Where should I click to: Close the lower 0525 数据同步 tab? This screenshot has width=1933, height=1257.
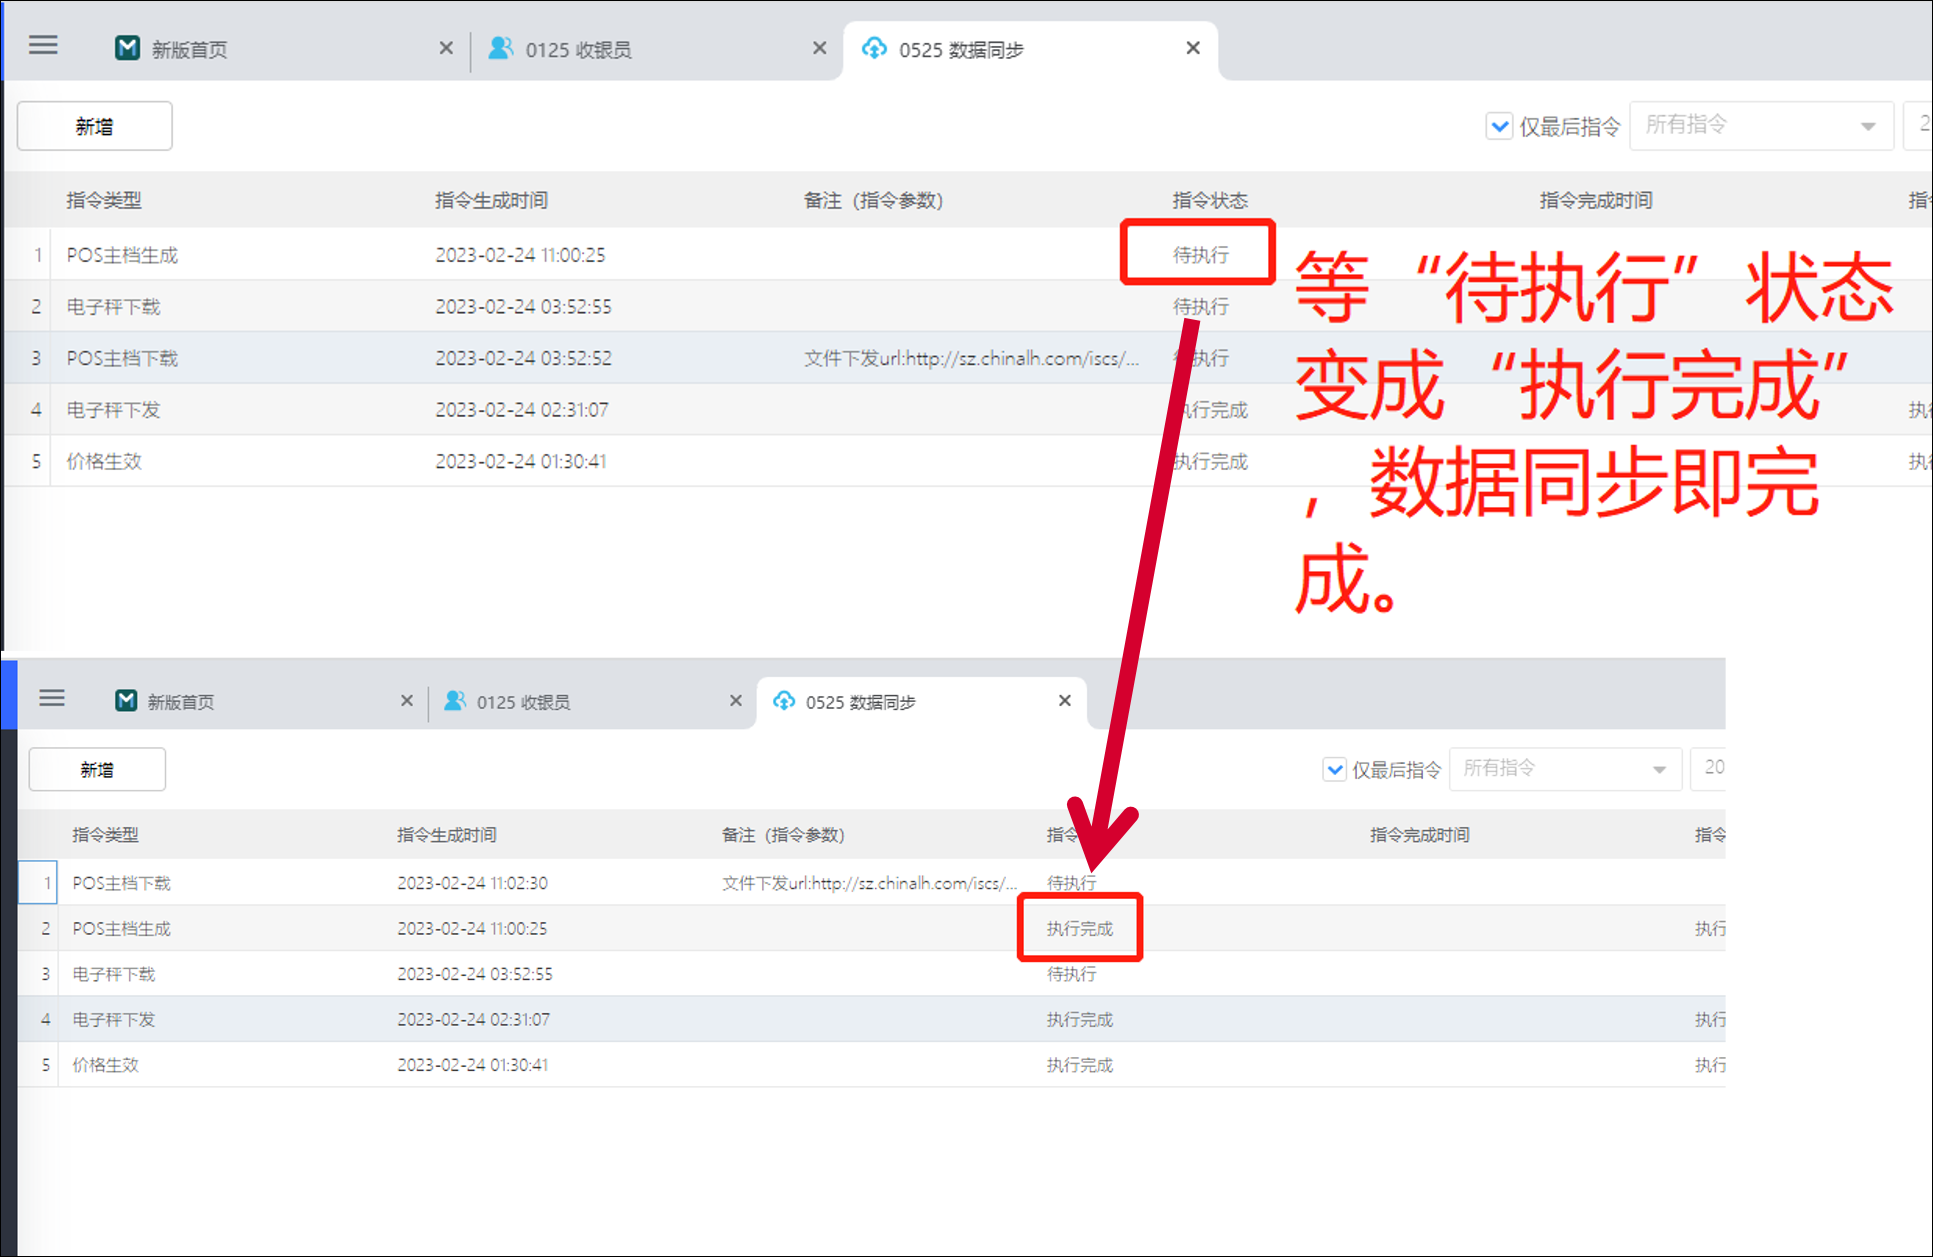pyautogui.click(x=1064, y=701)
